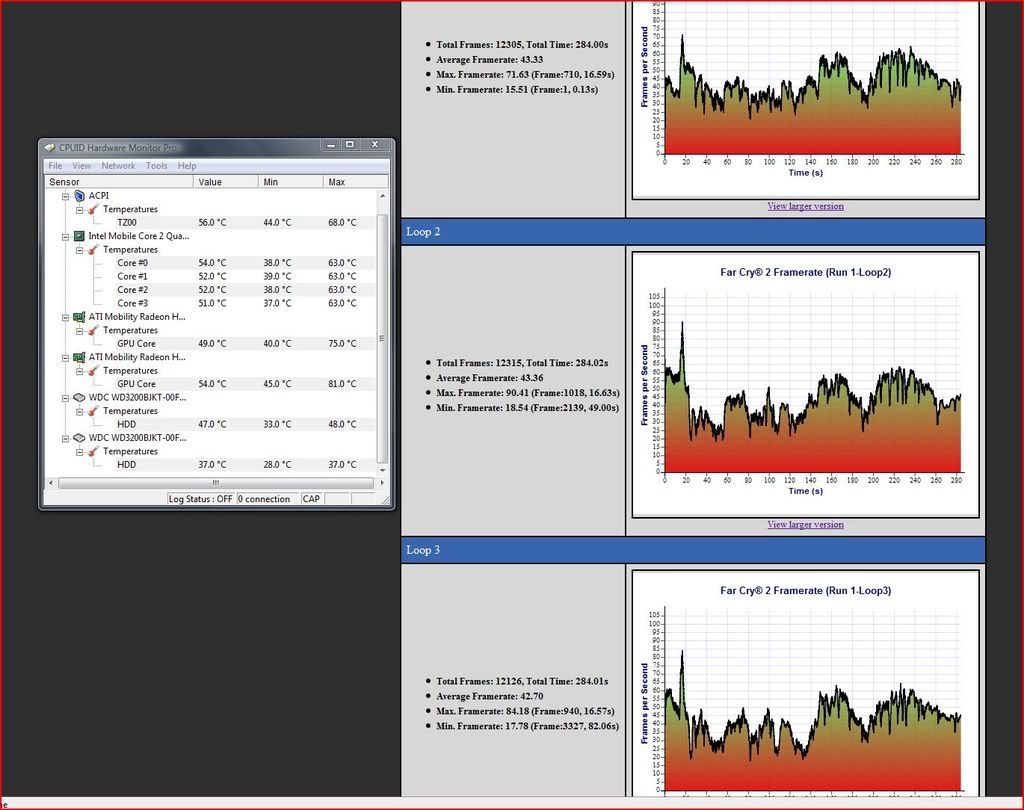This screenshot has width=1024, height=810.
Task: Click the scroll-up arrow of the sensor list
Action: [383, 196]
